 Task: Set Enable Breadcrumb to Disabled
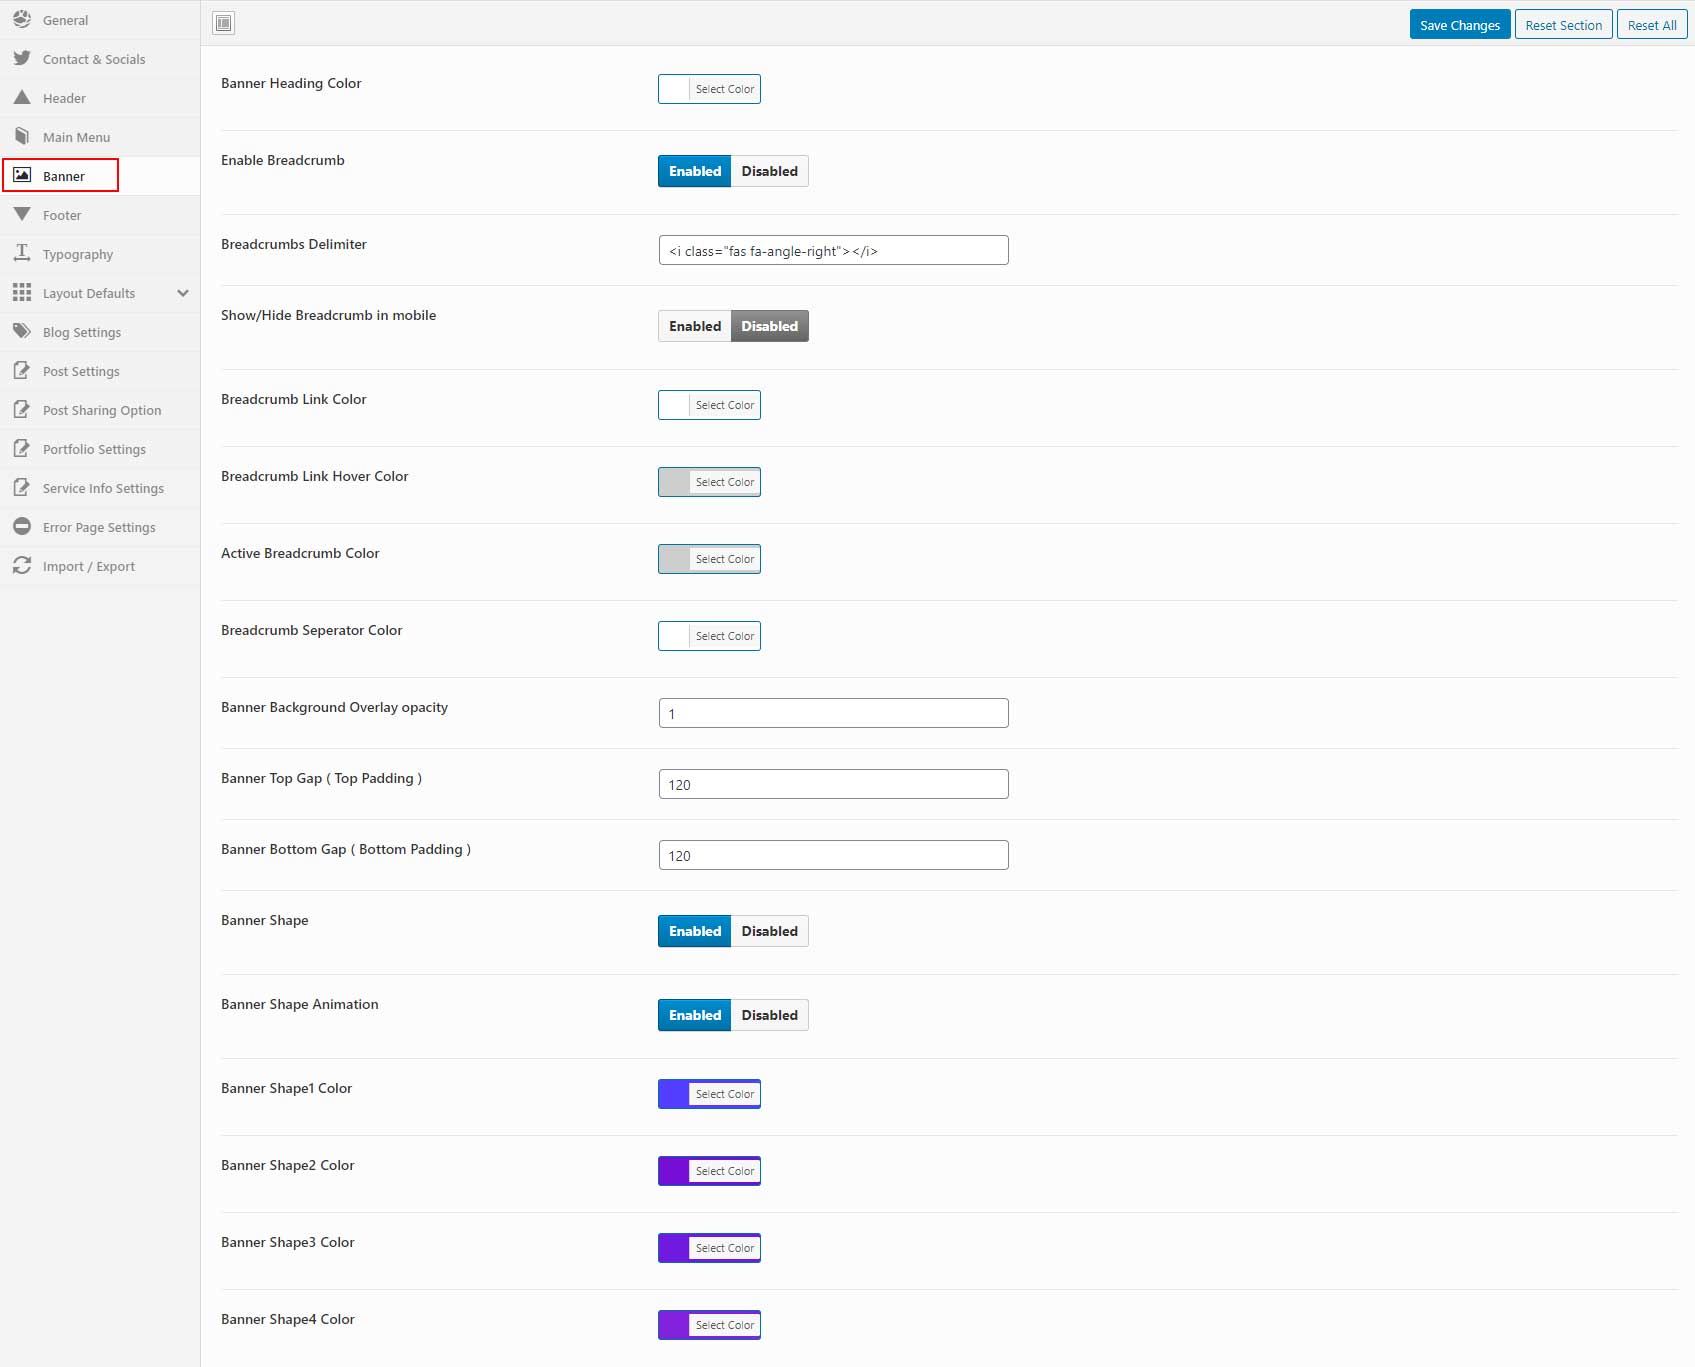(770, 171)
